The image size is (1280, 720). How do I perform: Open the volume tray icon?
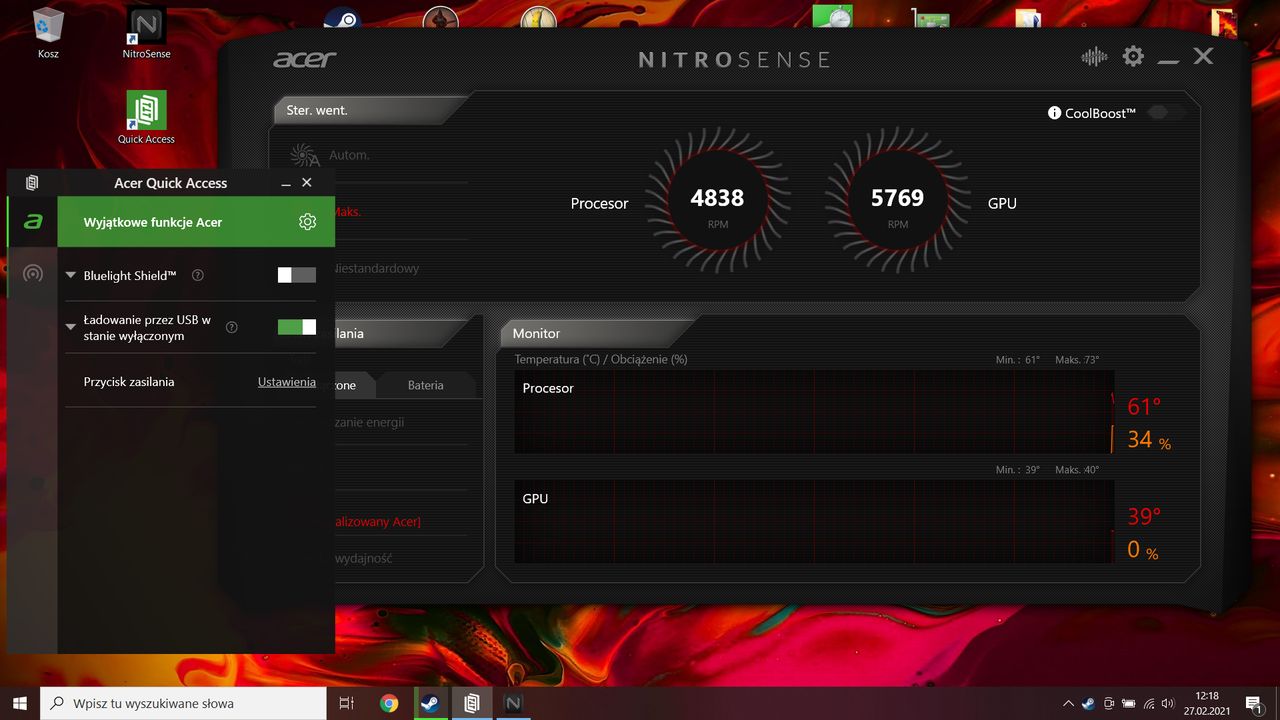(1169, 703)
